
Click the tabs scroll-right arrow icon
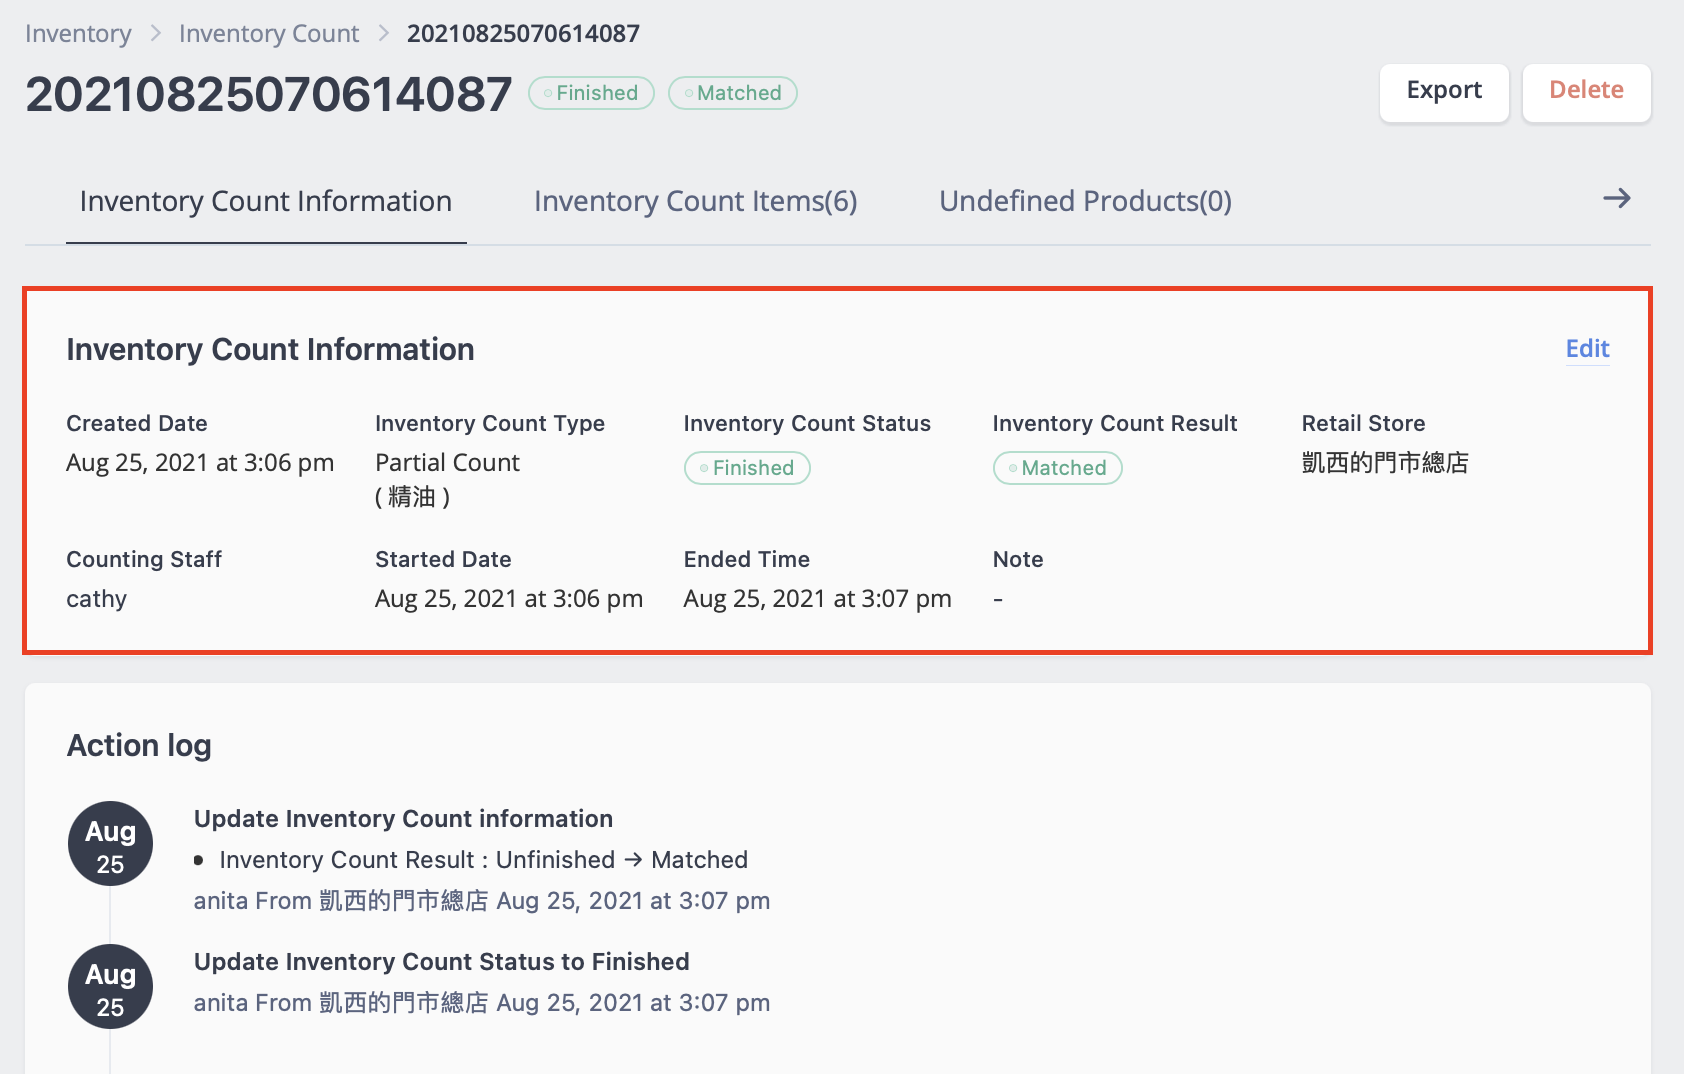point(1616,199)
